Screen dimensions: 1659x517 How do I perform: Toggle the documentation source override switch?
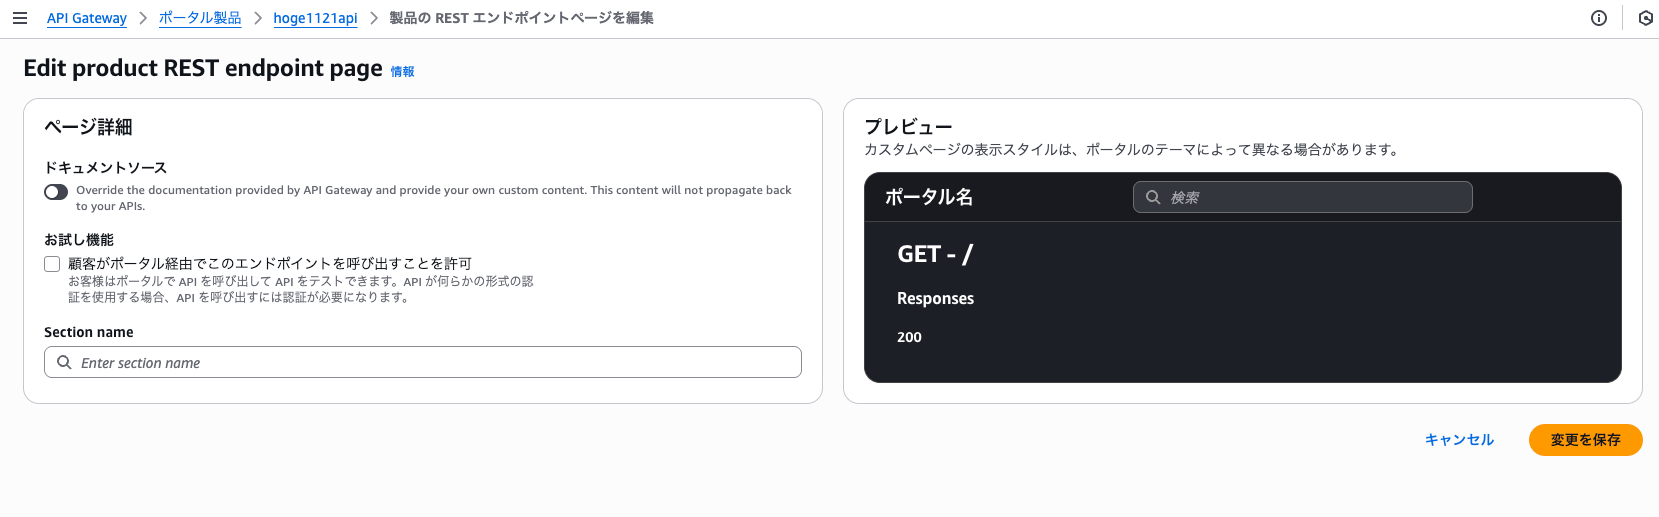pos(56,191)
